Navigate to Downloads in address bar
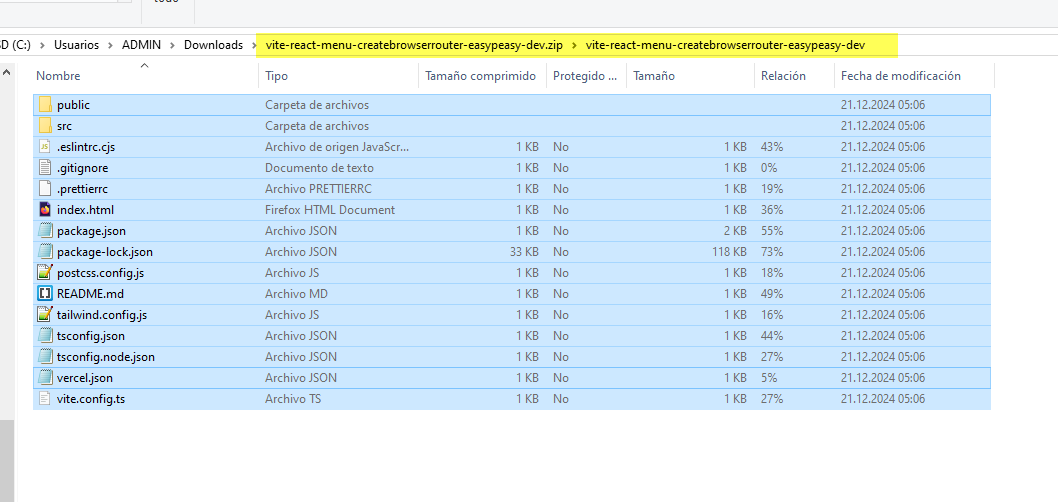1058x502 pixels. 213,45
